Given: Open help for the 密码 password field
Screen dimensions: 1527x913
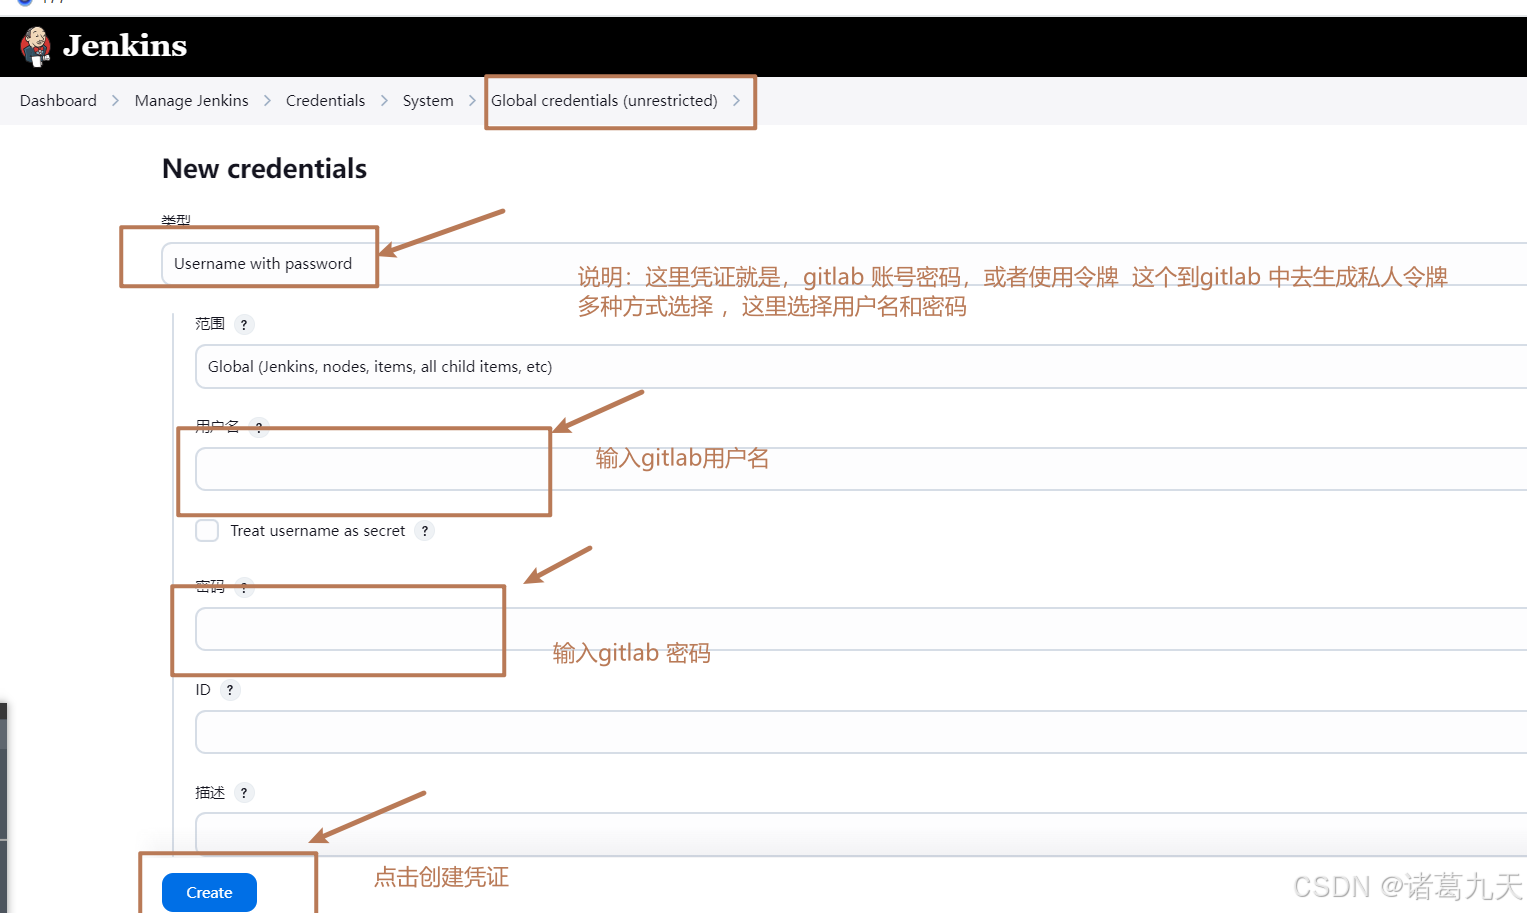Looking at the screenshot, I should (x=244, y=588).
